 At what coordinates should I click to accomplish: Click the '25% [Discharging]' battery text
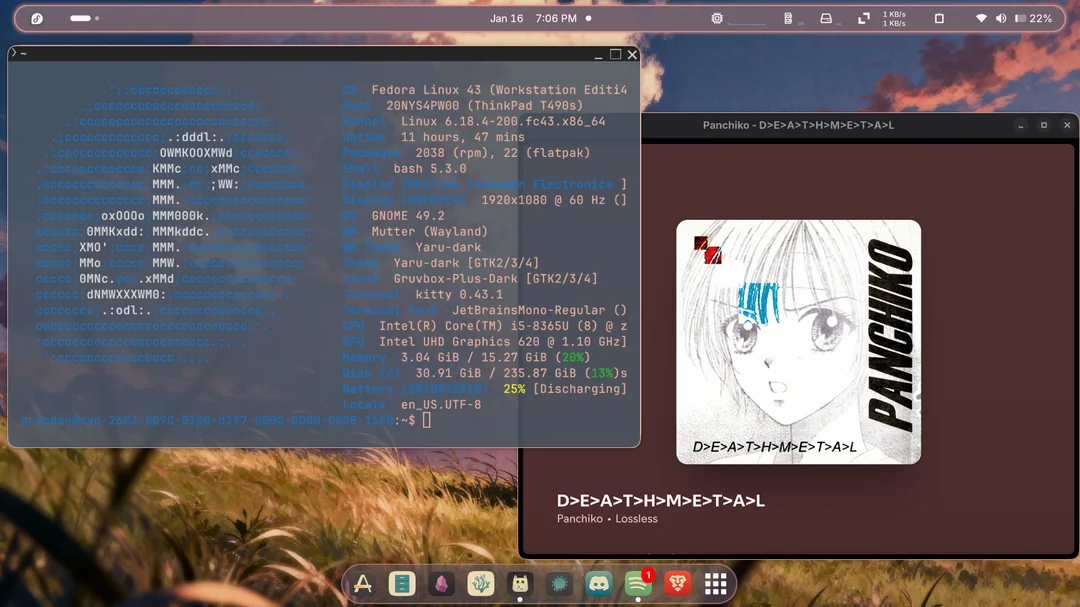[x=565, y=389]
